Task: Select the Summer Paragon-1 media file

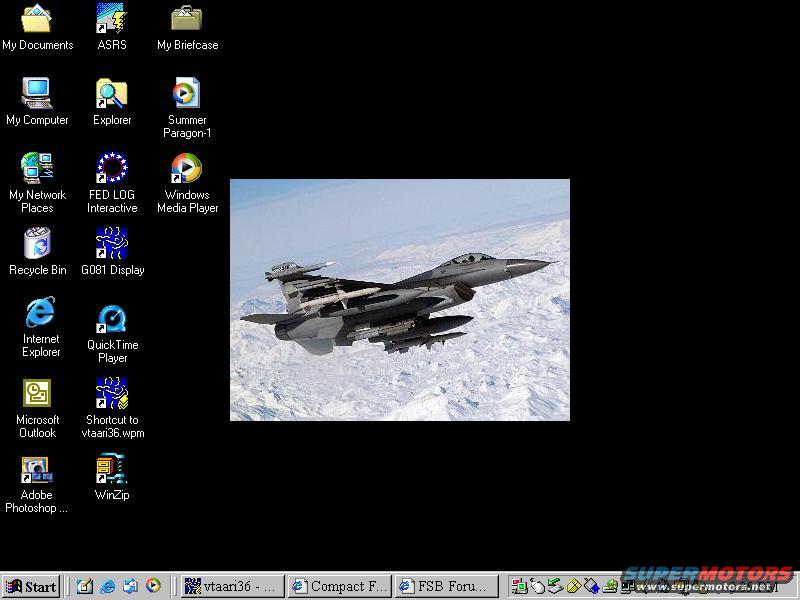Action: point(187,95)
